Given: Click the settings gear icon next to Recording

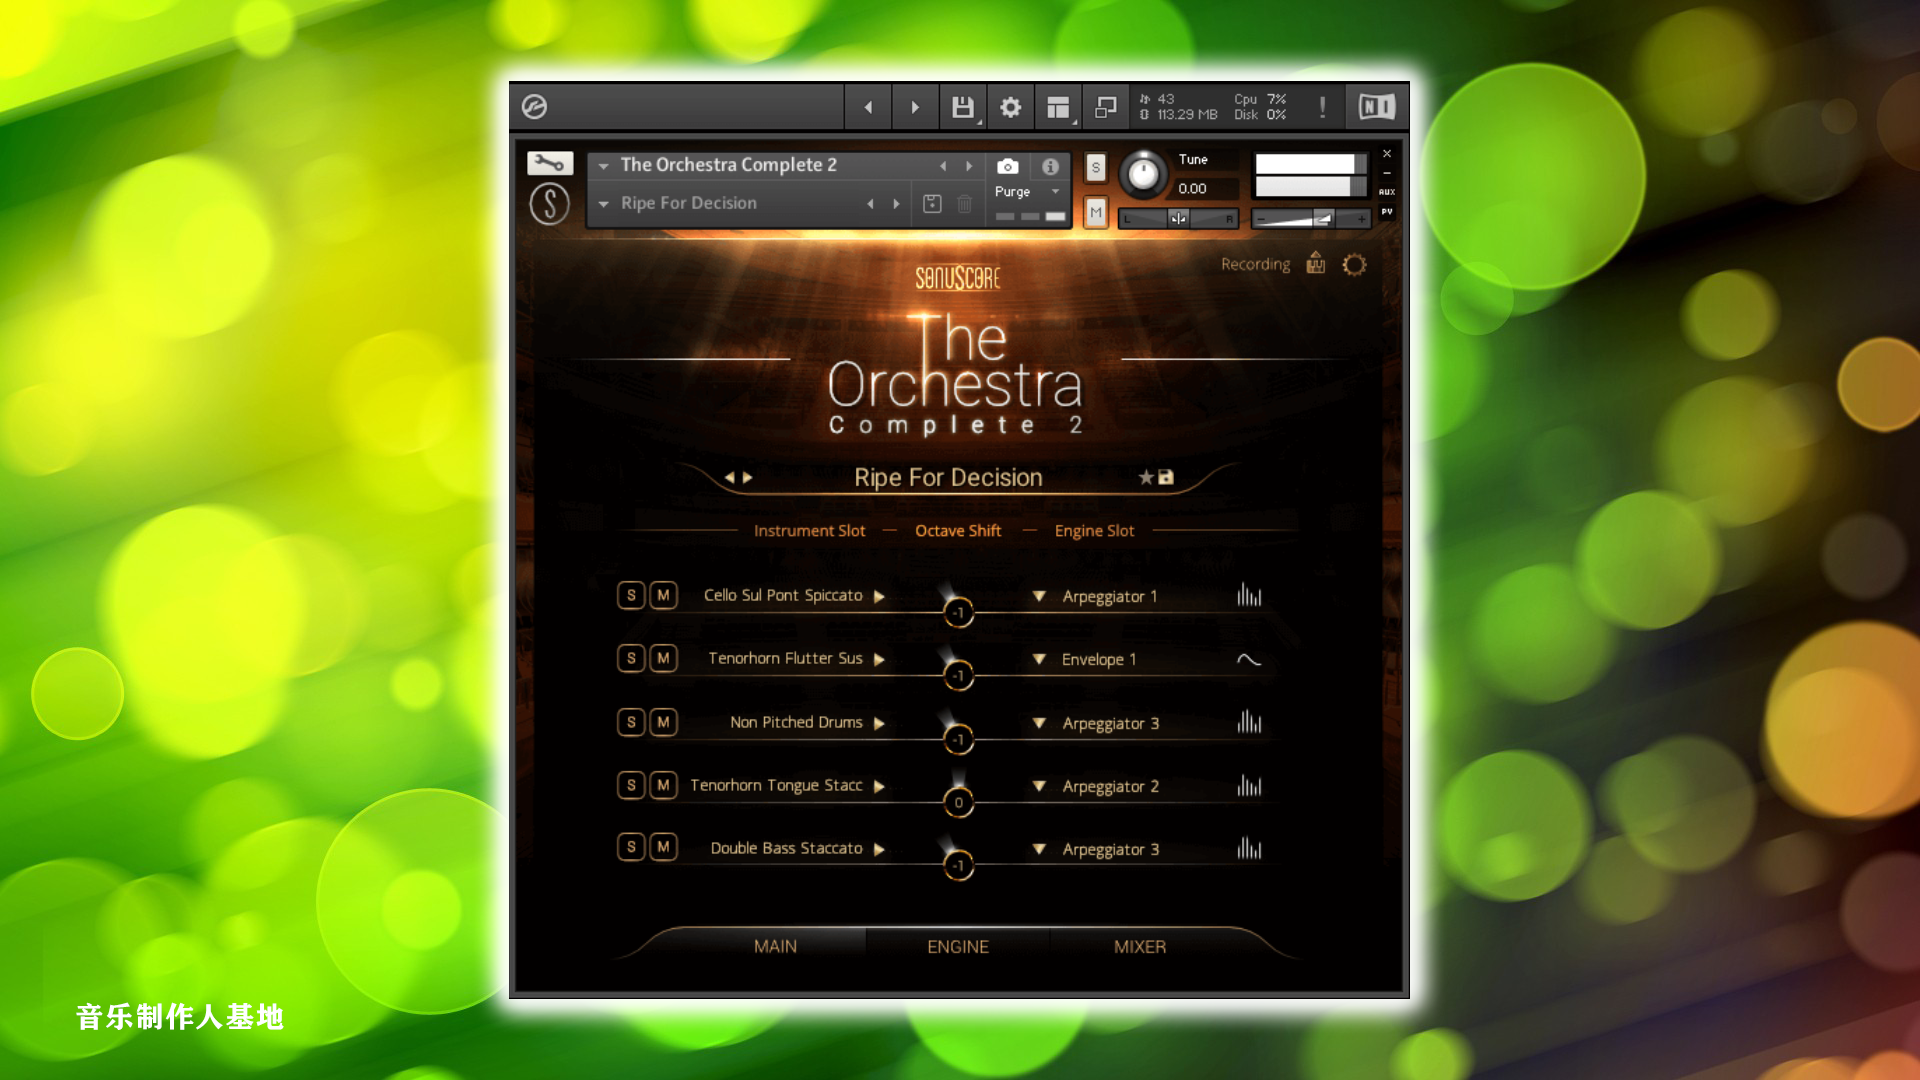Looking at the screenshot, I should [x=1354, y=264].
